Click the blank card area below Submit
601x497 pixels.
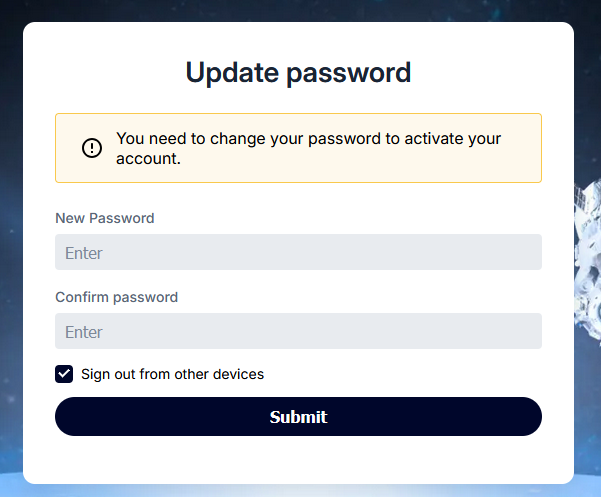[x=298, y=460]
